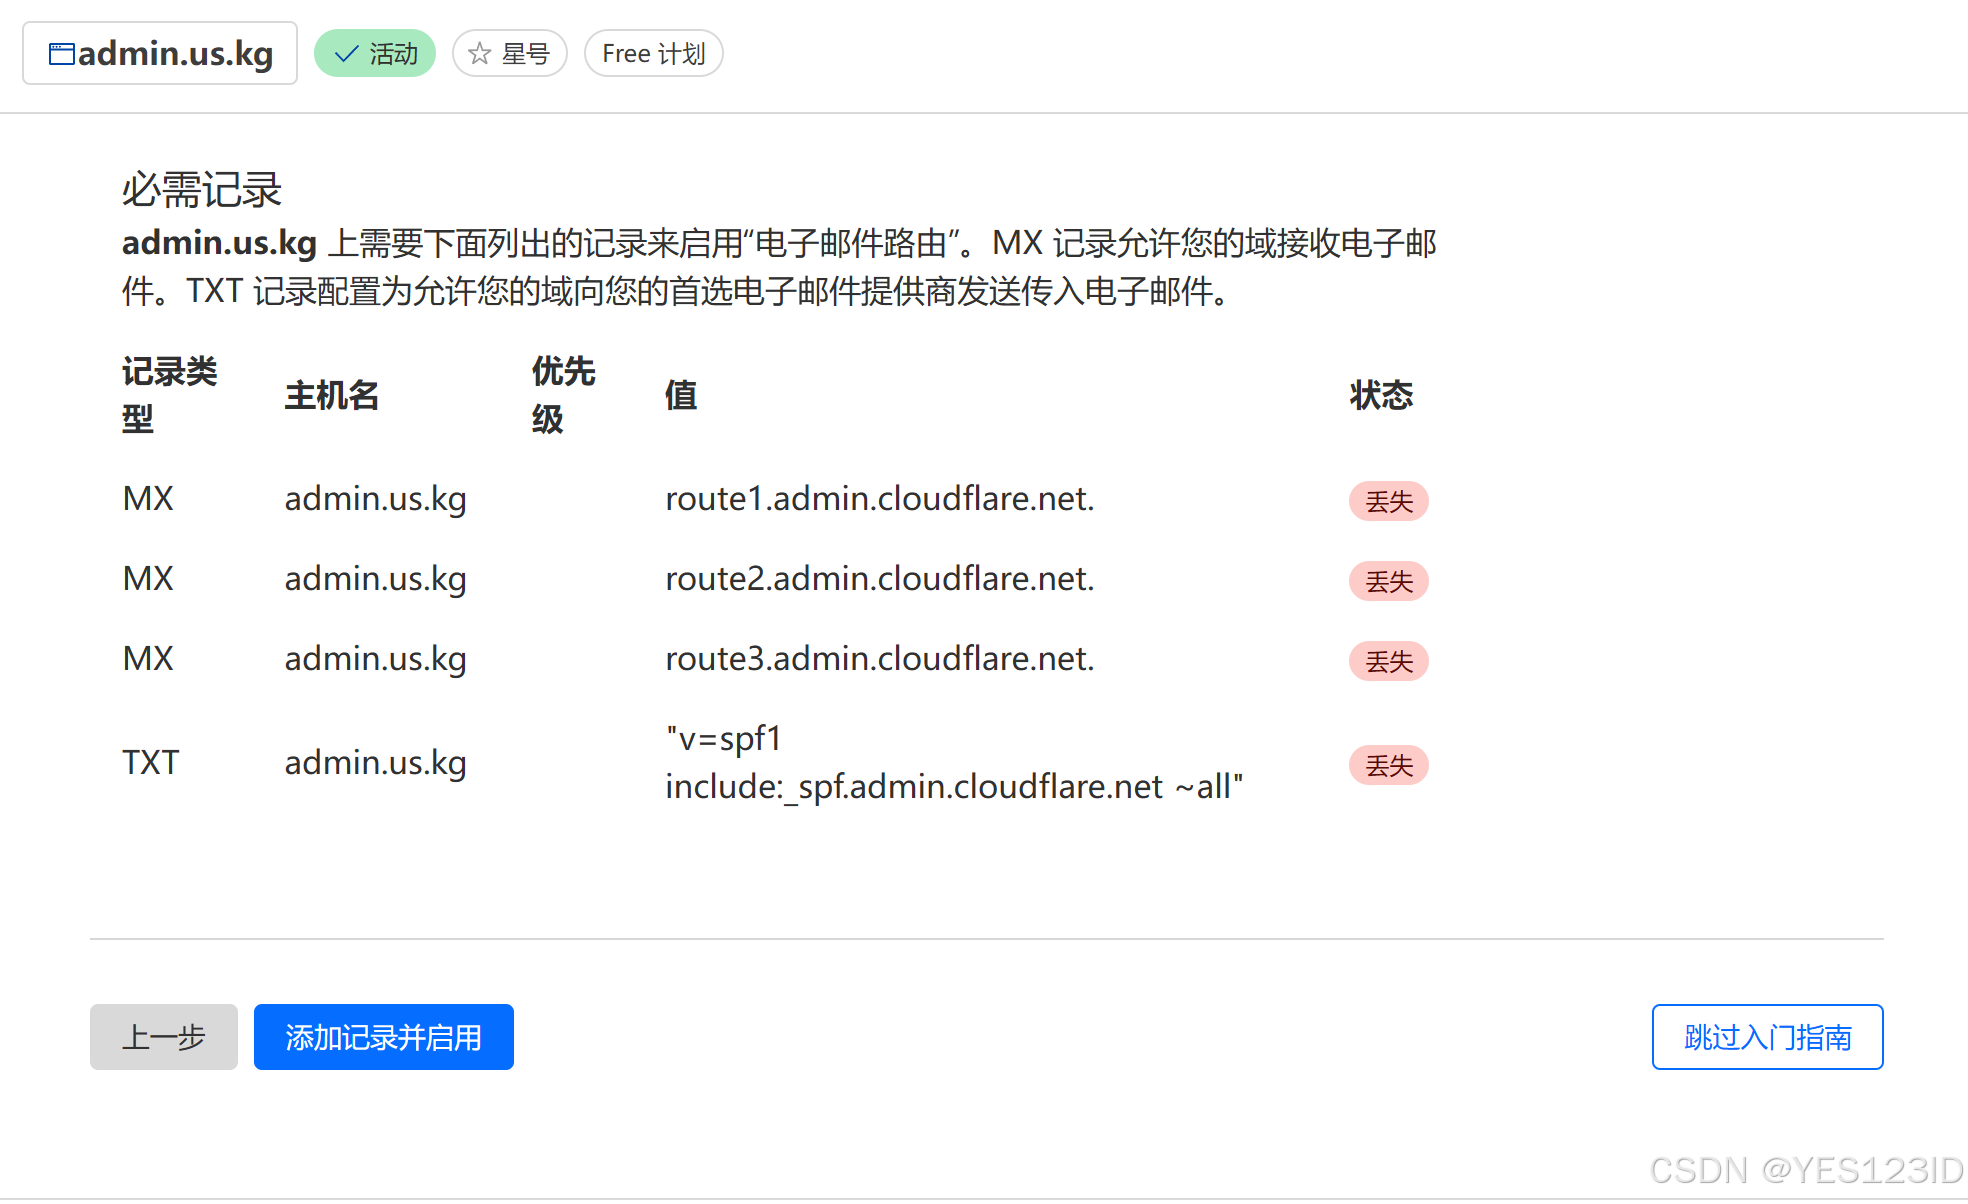
Task: Skip the guide via 跳过入门指南
Action: [1766, 1037]
